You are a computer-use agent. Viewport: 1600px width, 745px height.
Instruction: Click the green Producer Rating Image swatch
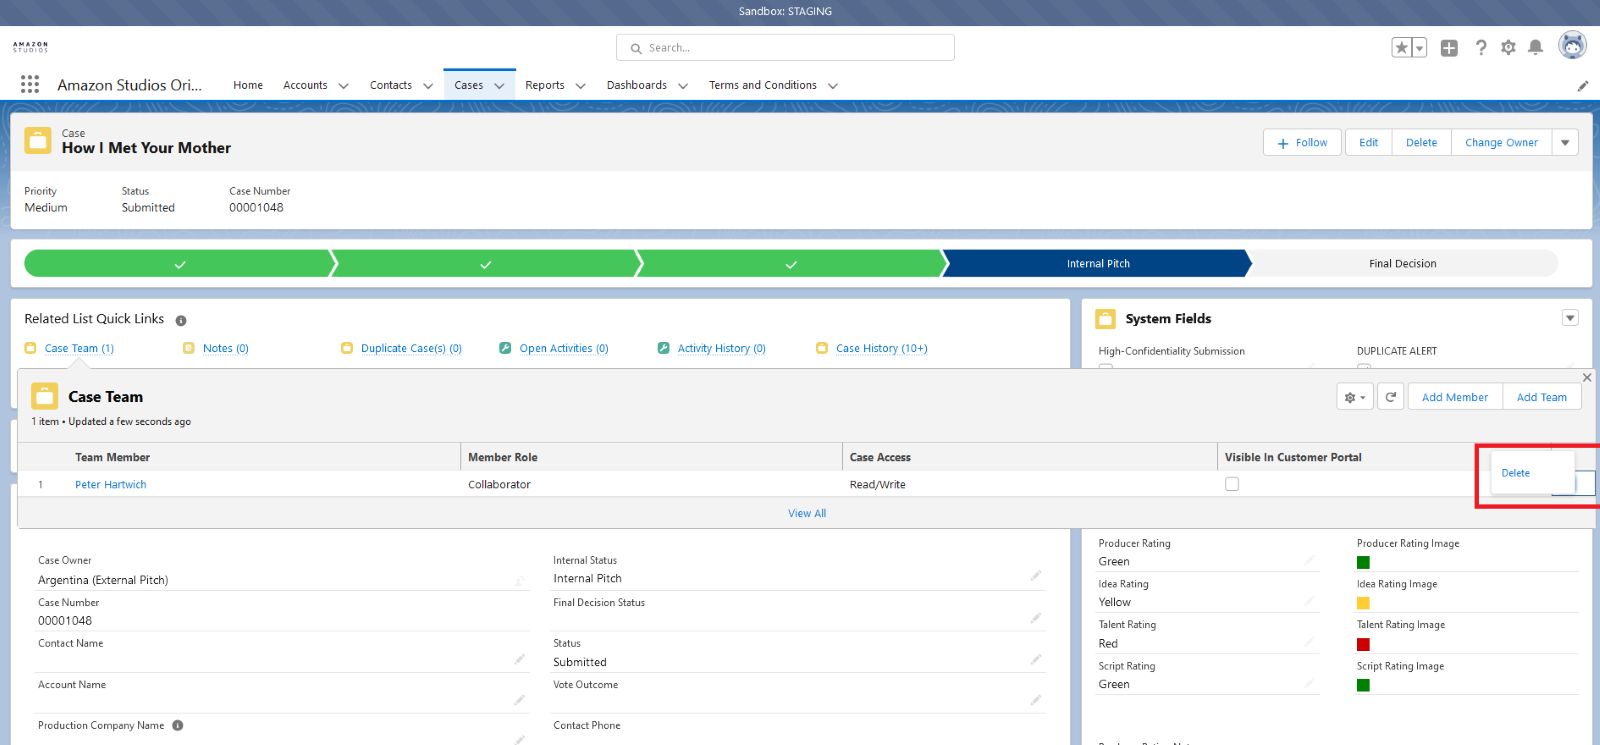coord(1363,563)
